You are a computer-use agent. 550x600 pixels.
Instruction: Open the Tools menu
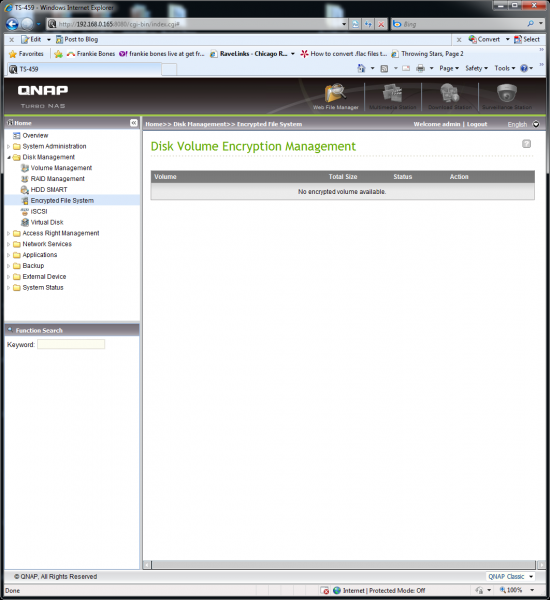pos(504,68)
